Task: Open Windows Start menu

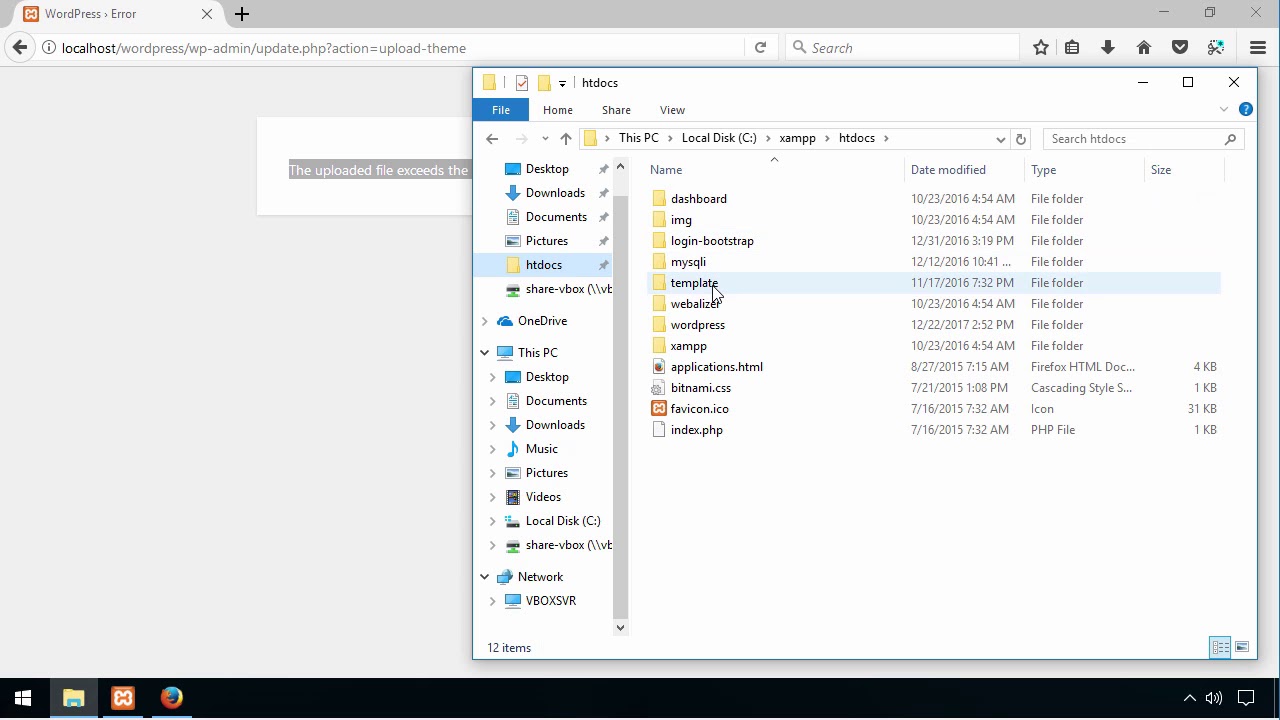Action: [x=23, y=698]
